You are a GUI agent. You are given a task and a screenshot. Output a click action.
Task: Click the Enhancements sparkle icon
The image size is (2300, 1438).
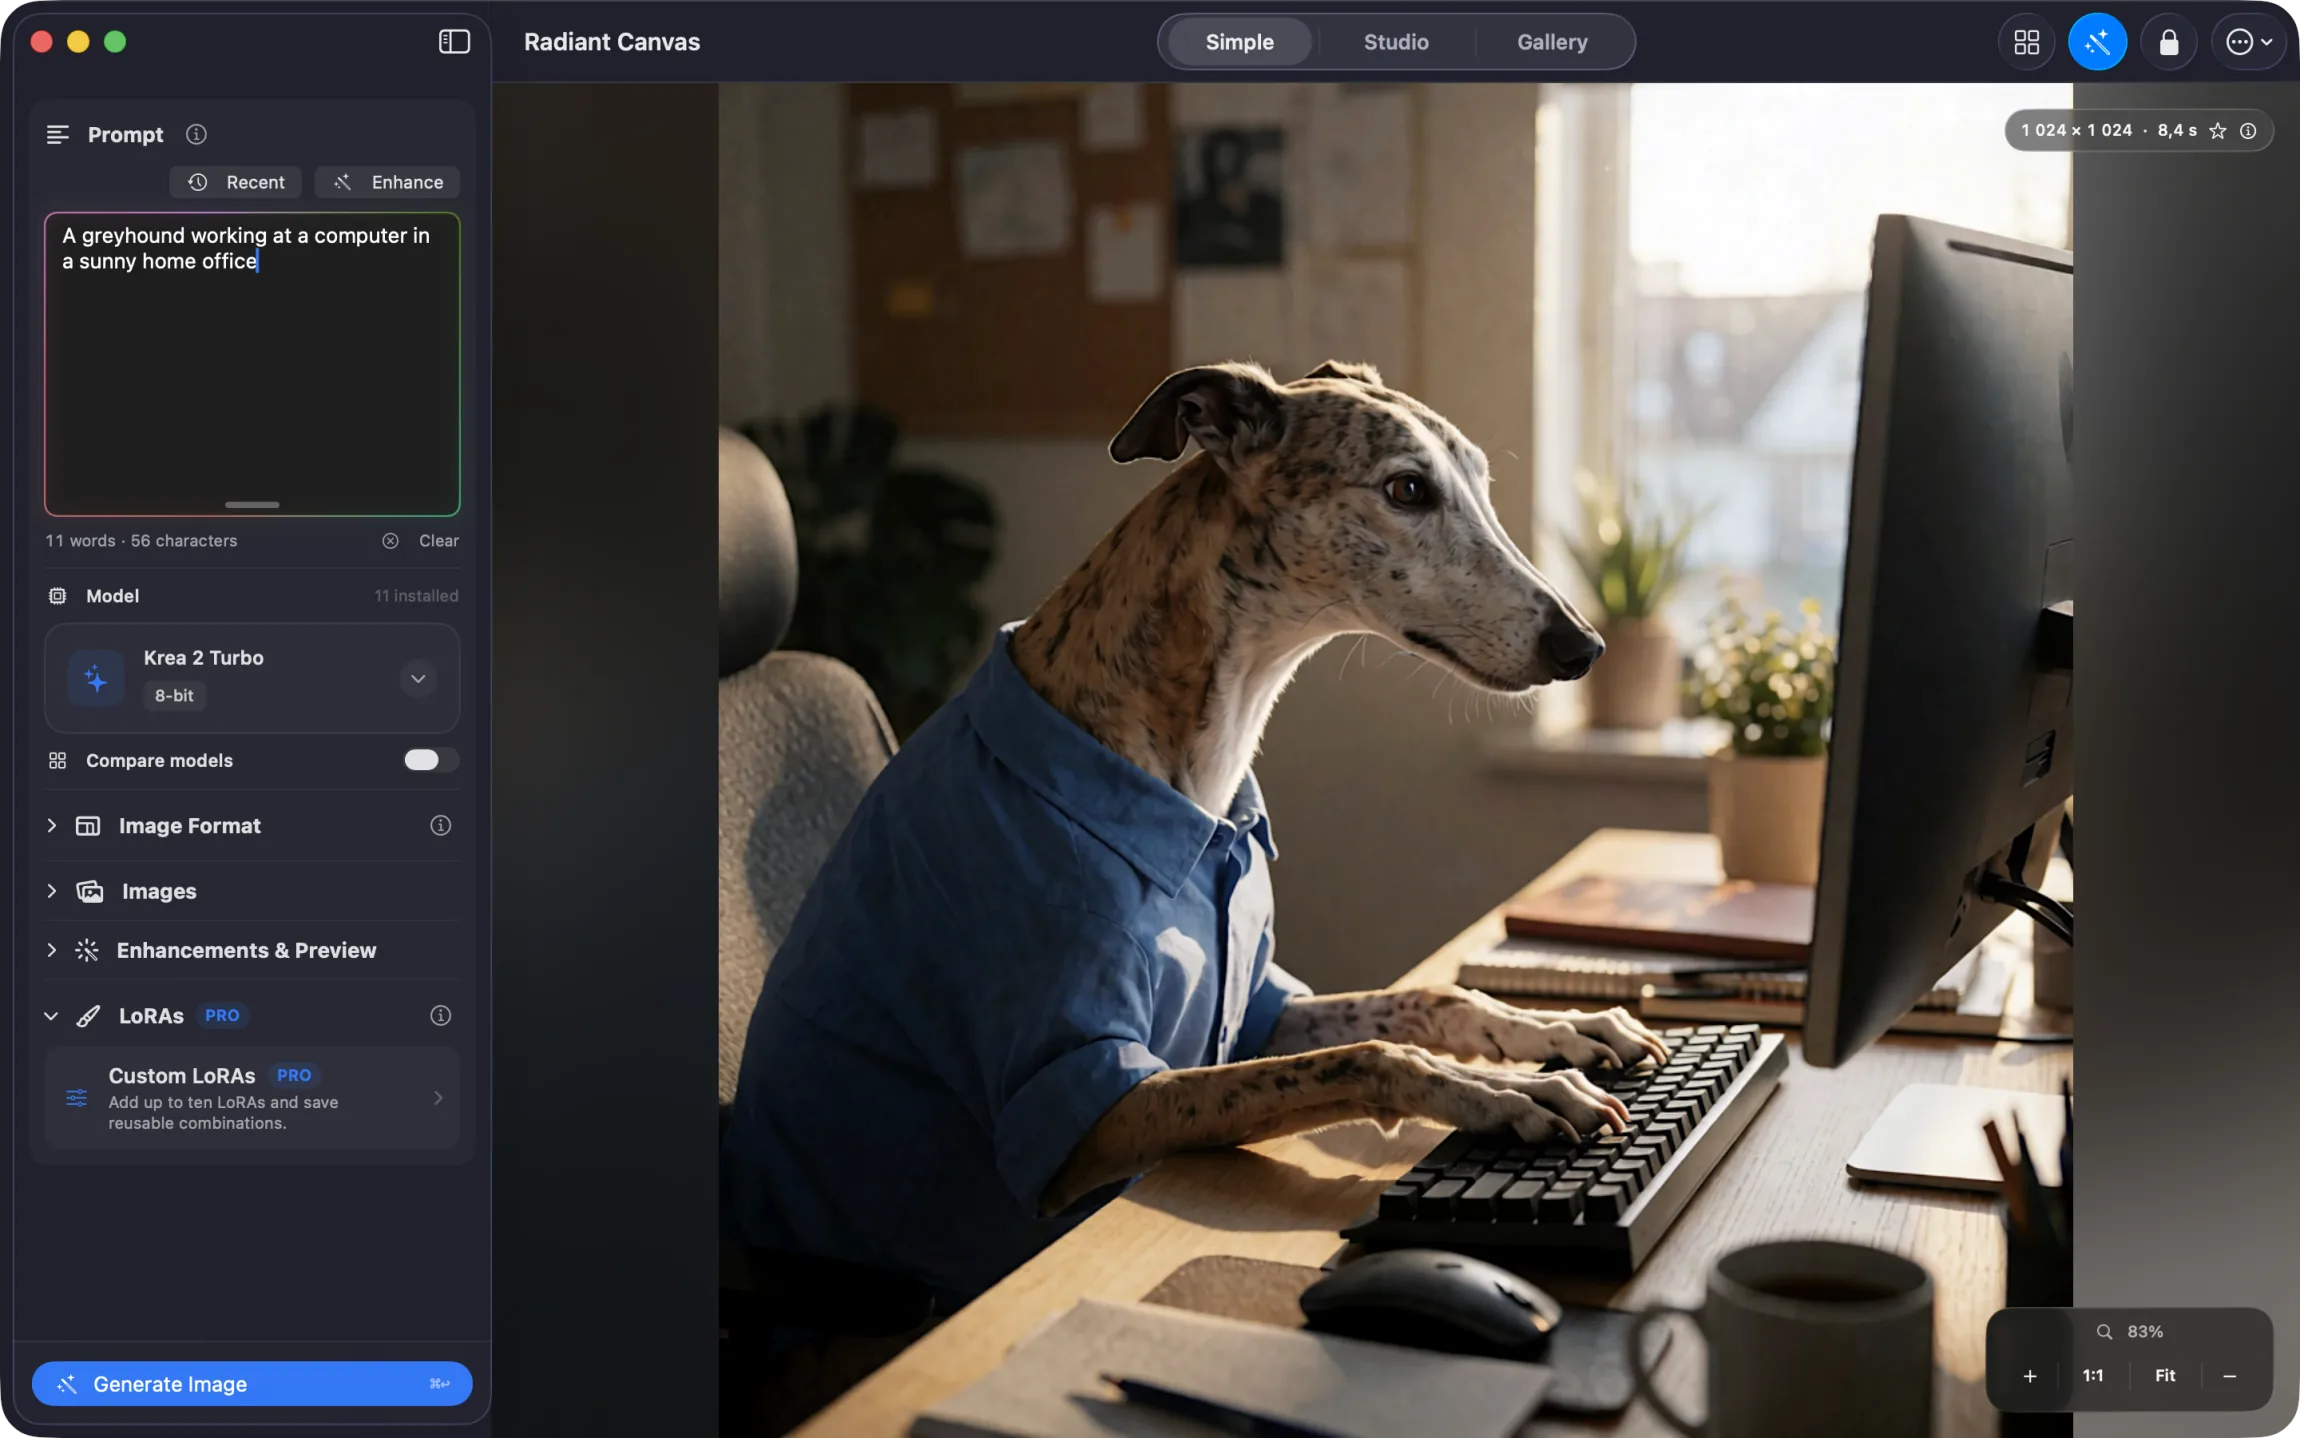87,950
